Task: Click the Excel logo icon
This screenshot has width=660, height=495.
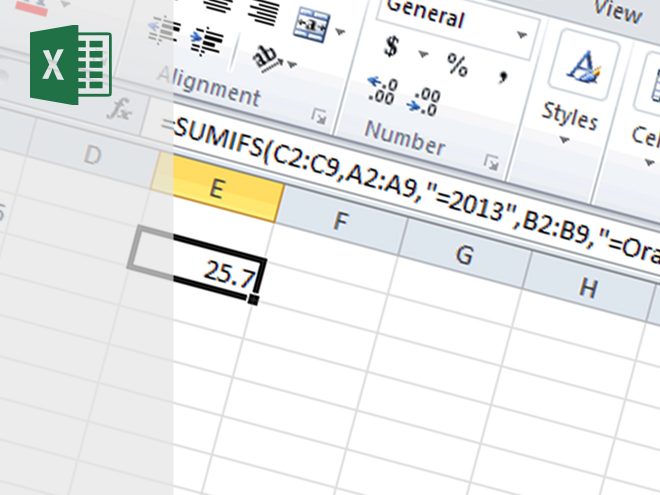Action: 70,65
